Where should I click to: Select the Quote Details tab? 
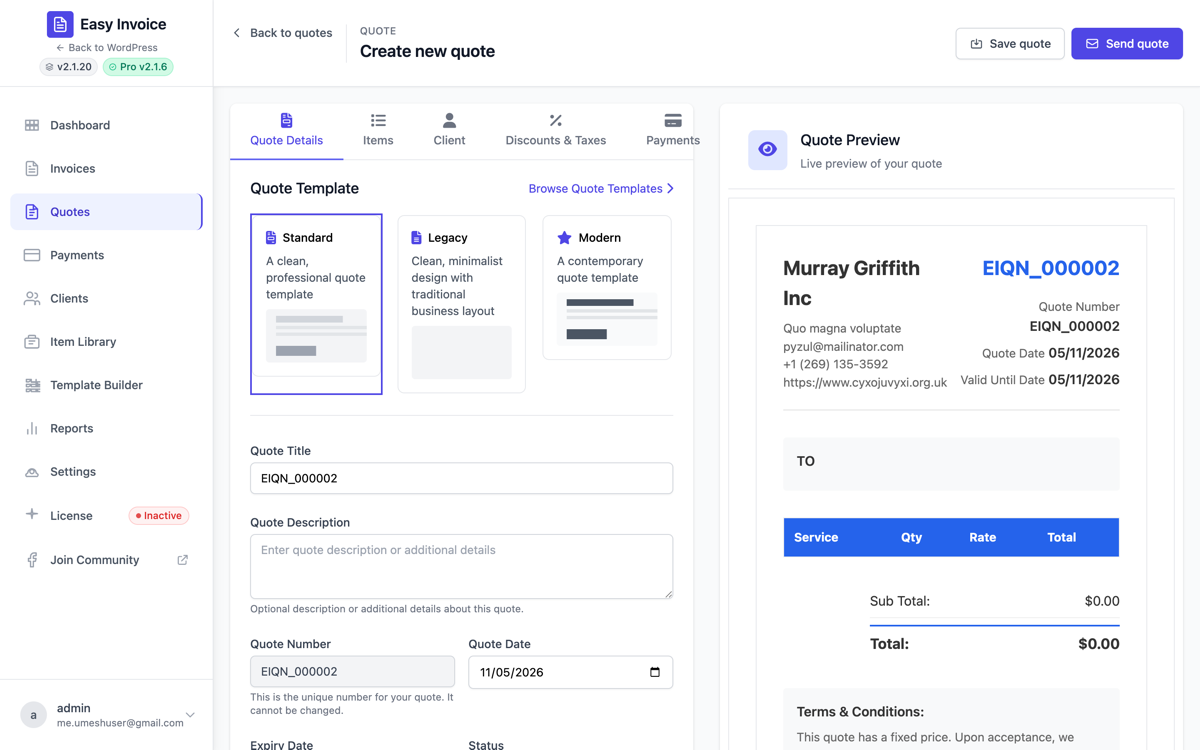click(286, 130)
